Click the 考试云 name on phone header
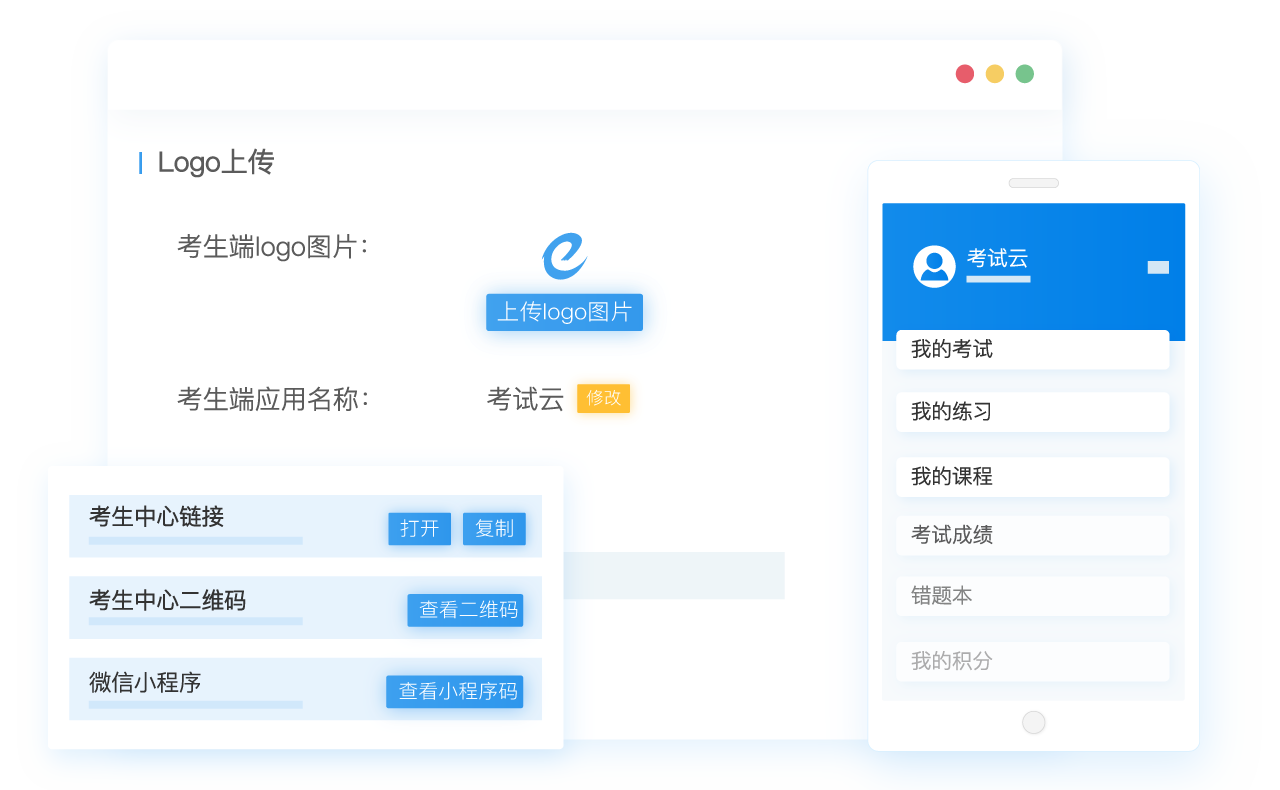 (x=997, y=259)
